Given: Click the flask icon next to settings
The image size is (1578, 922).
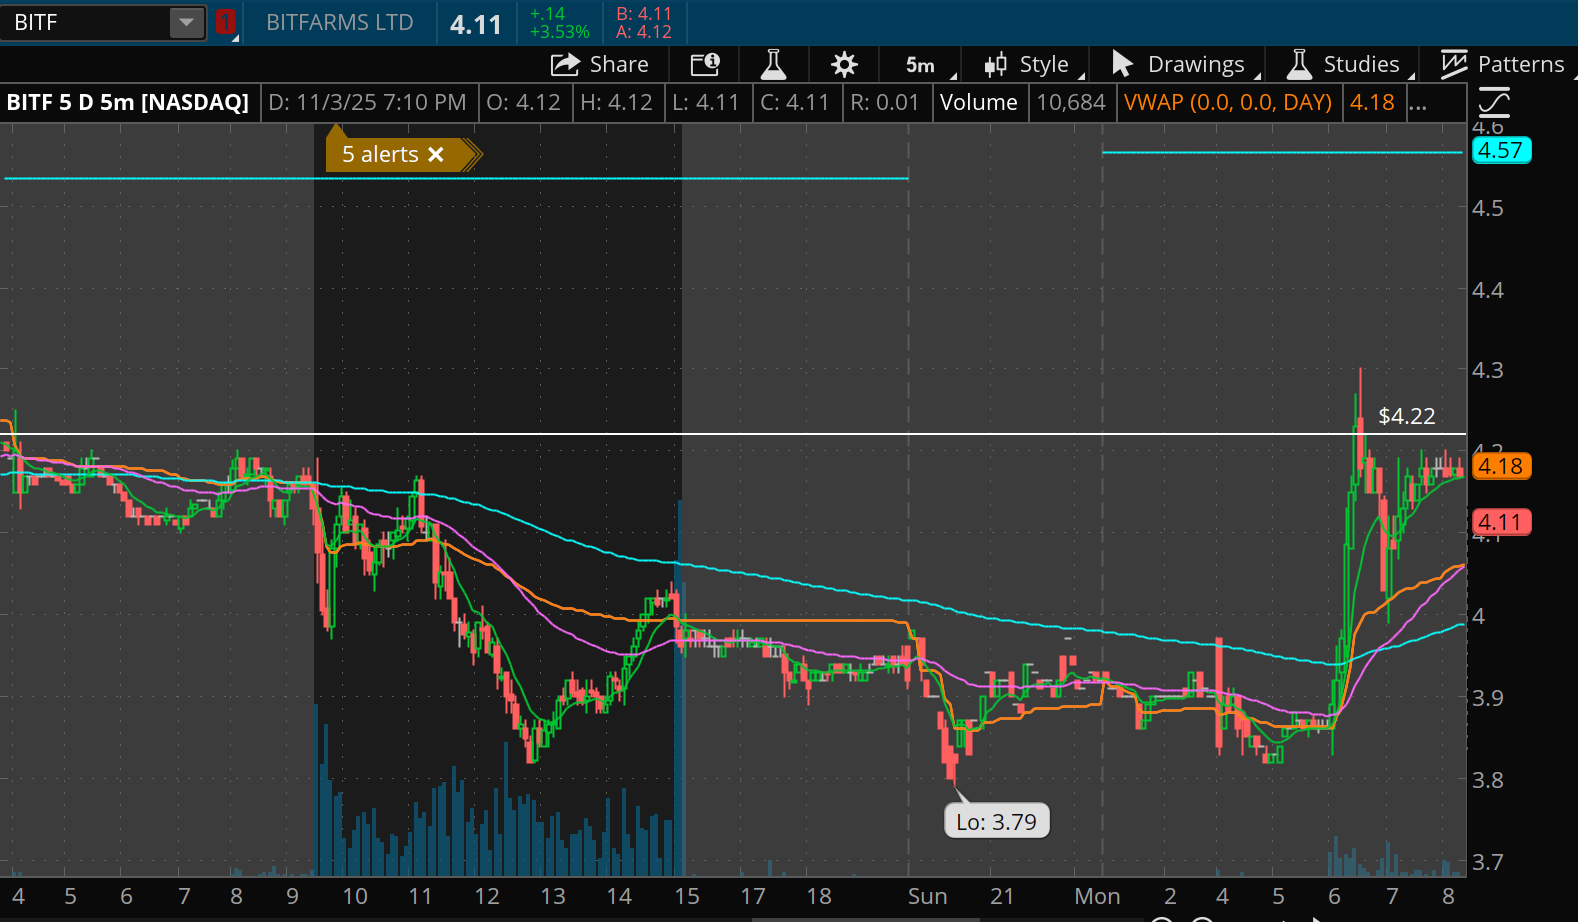Looking at the screenshot, I should (773, 64).
